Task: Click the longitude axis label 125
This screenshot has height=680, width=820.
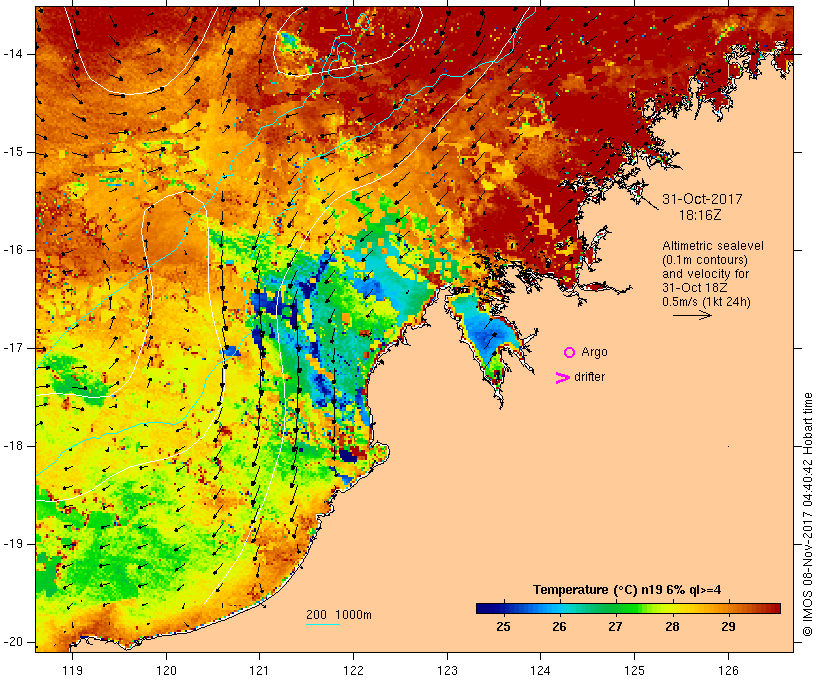Action: point(635,670)
